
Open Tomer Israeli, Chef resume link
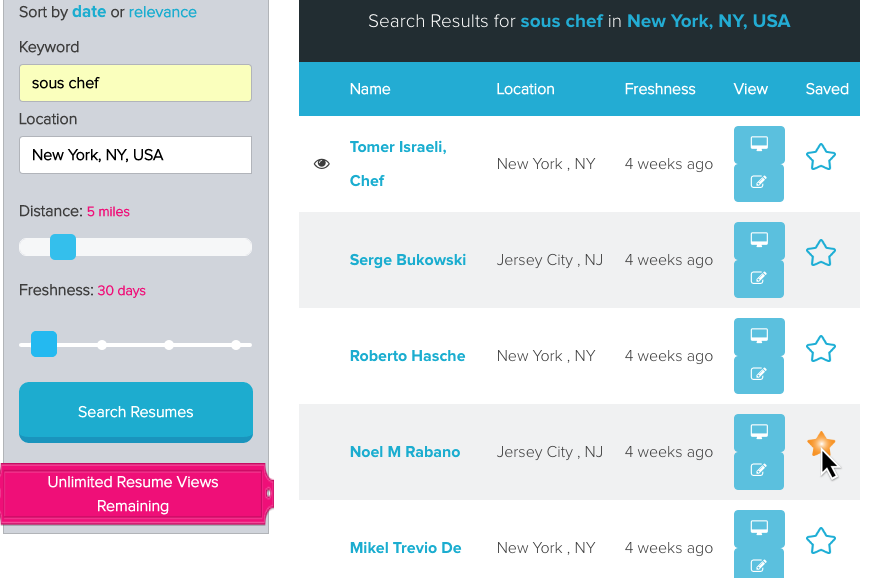click(x=398, y=164)
